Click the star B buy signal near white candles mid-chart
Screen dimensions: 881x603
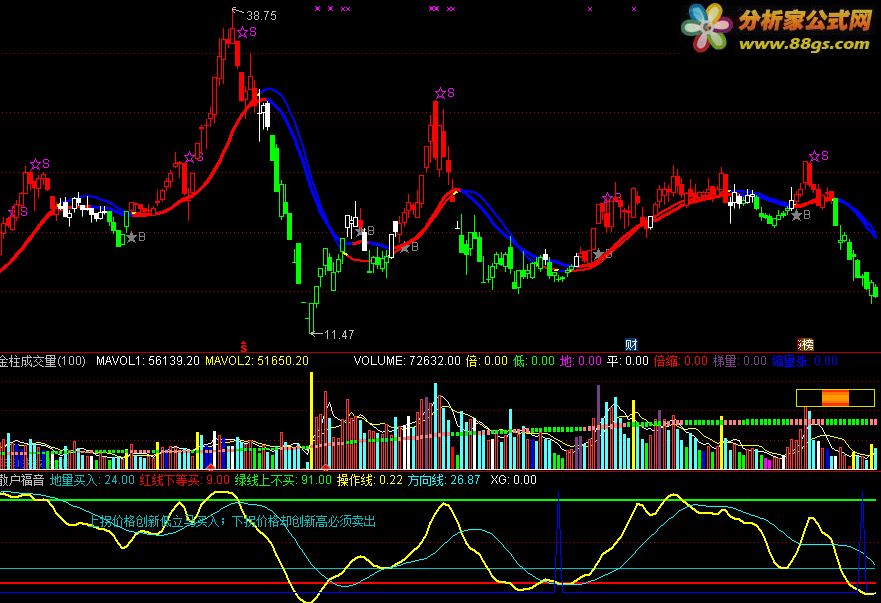364,230
